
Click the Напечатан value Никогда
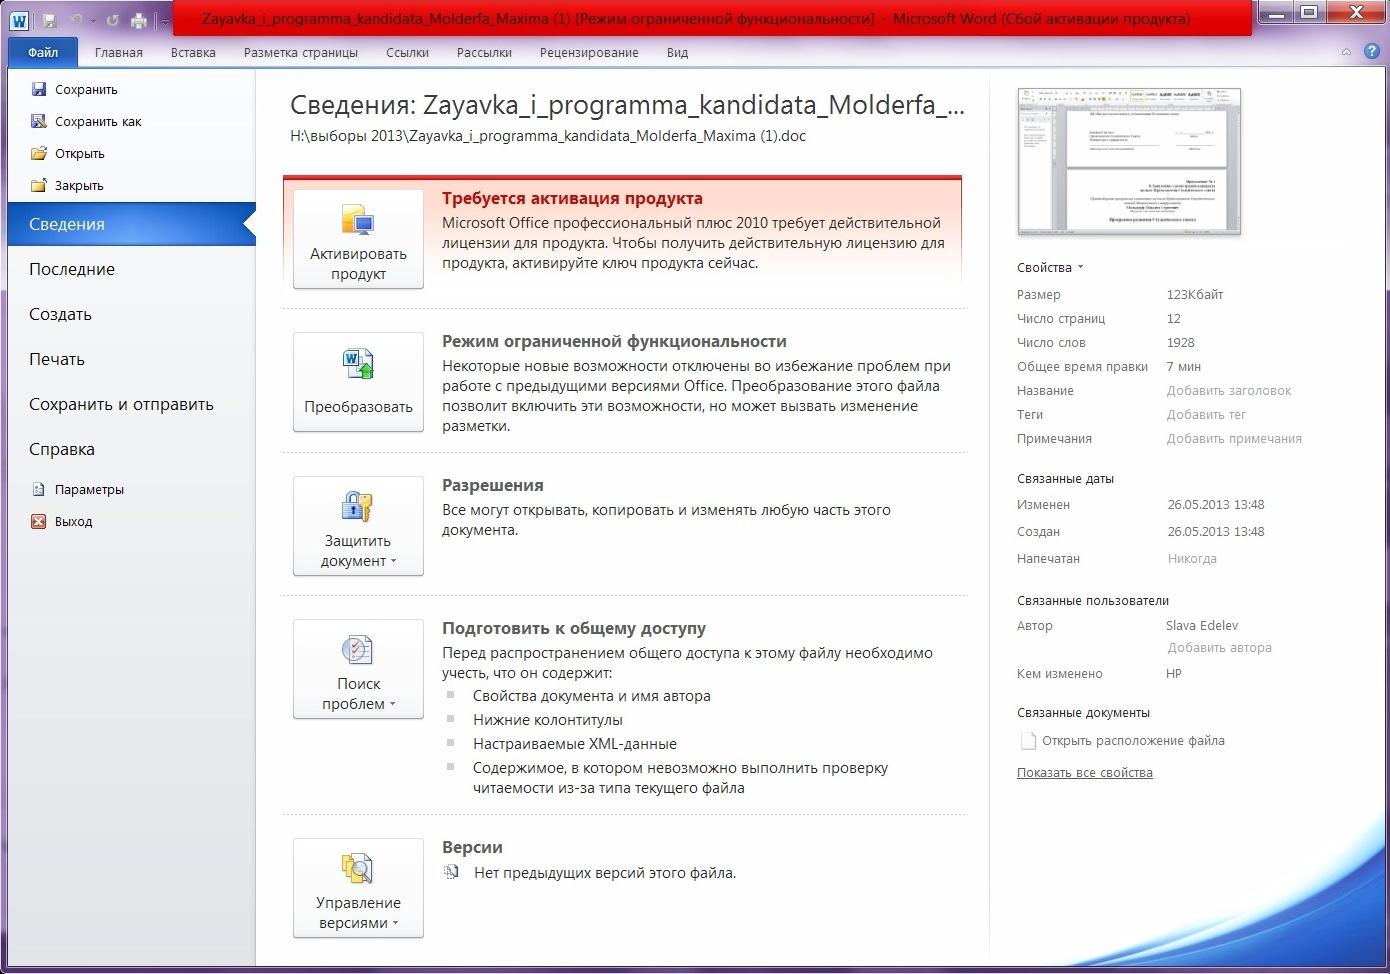(1192, 559)
